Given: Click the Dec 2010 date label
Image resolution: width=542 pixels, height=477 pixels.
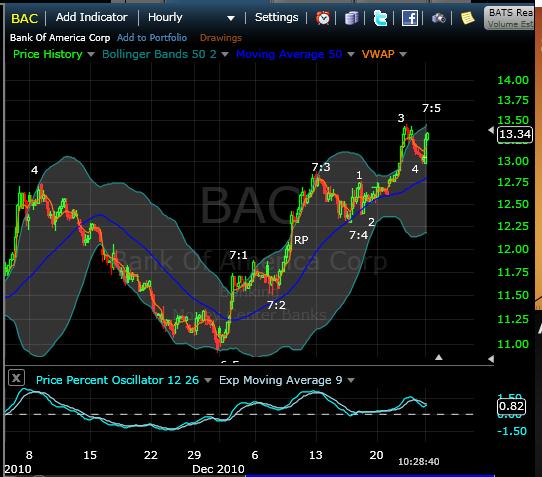Looking at the screenshot, I should (x=218, y=469).
